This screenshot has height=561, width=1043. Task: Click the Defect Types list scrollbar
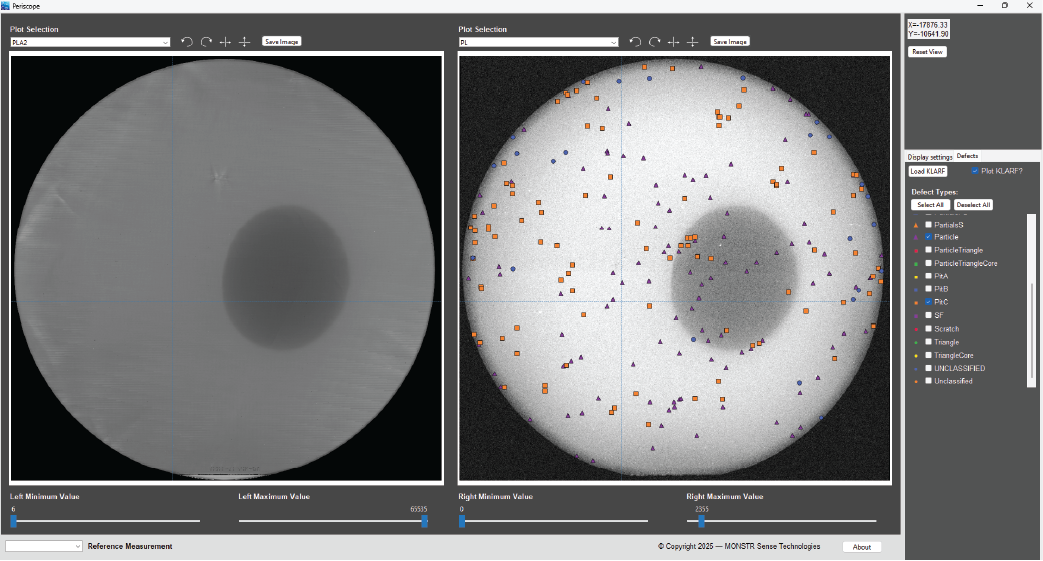click(1032, 300)
